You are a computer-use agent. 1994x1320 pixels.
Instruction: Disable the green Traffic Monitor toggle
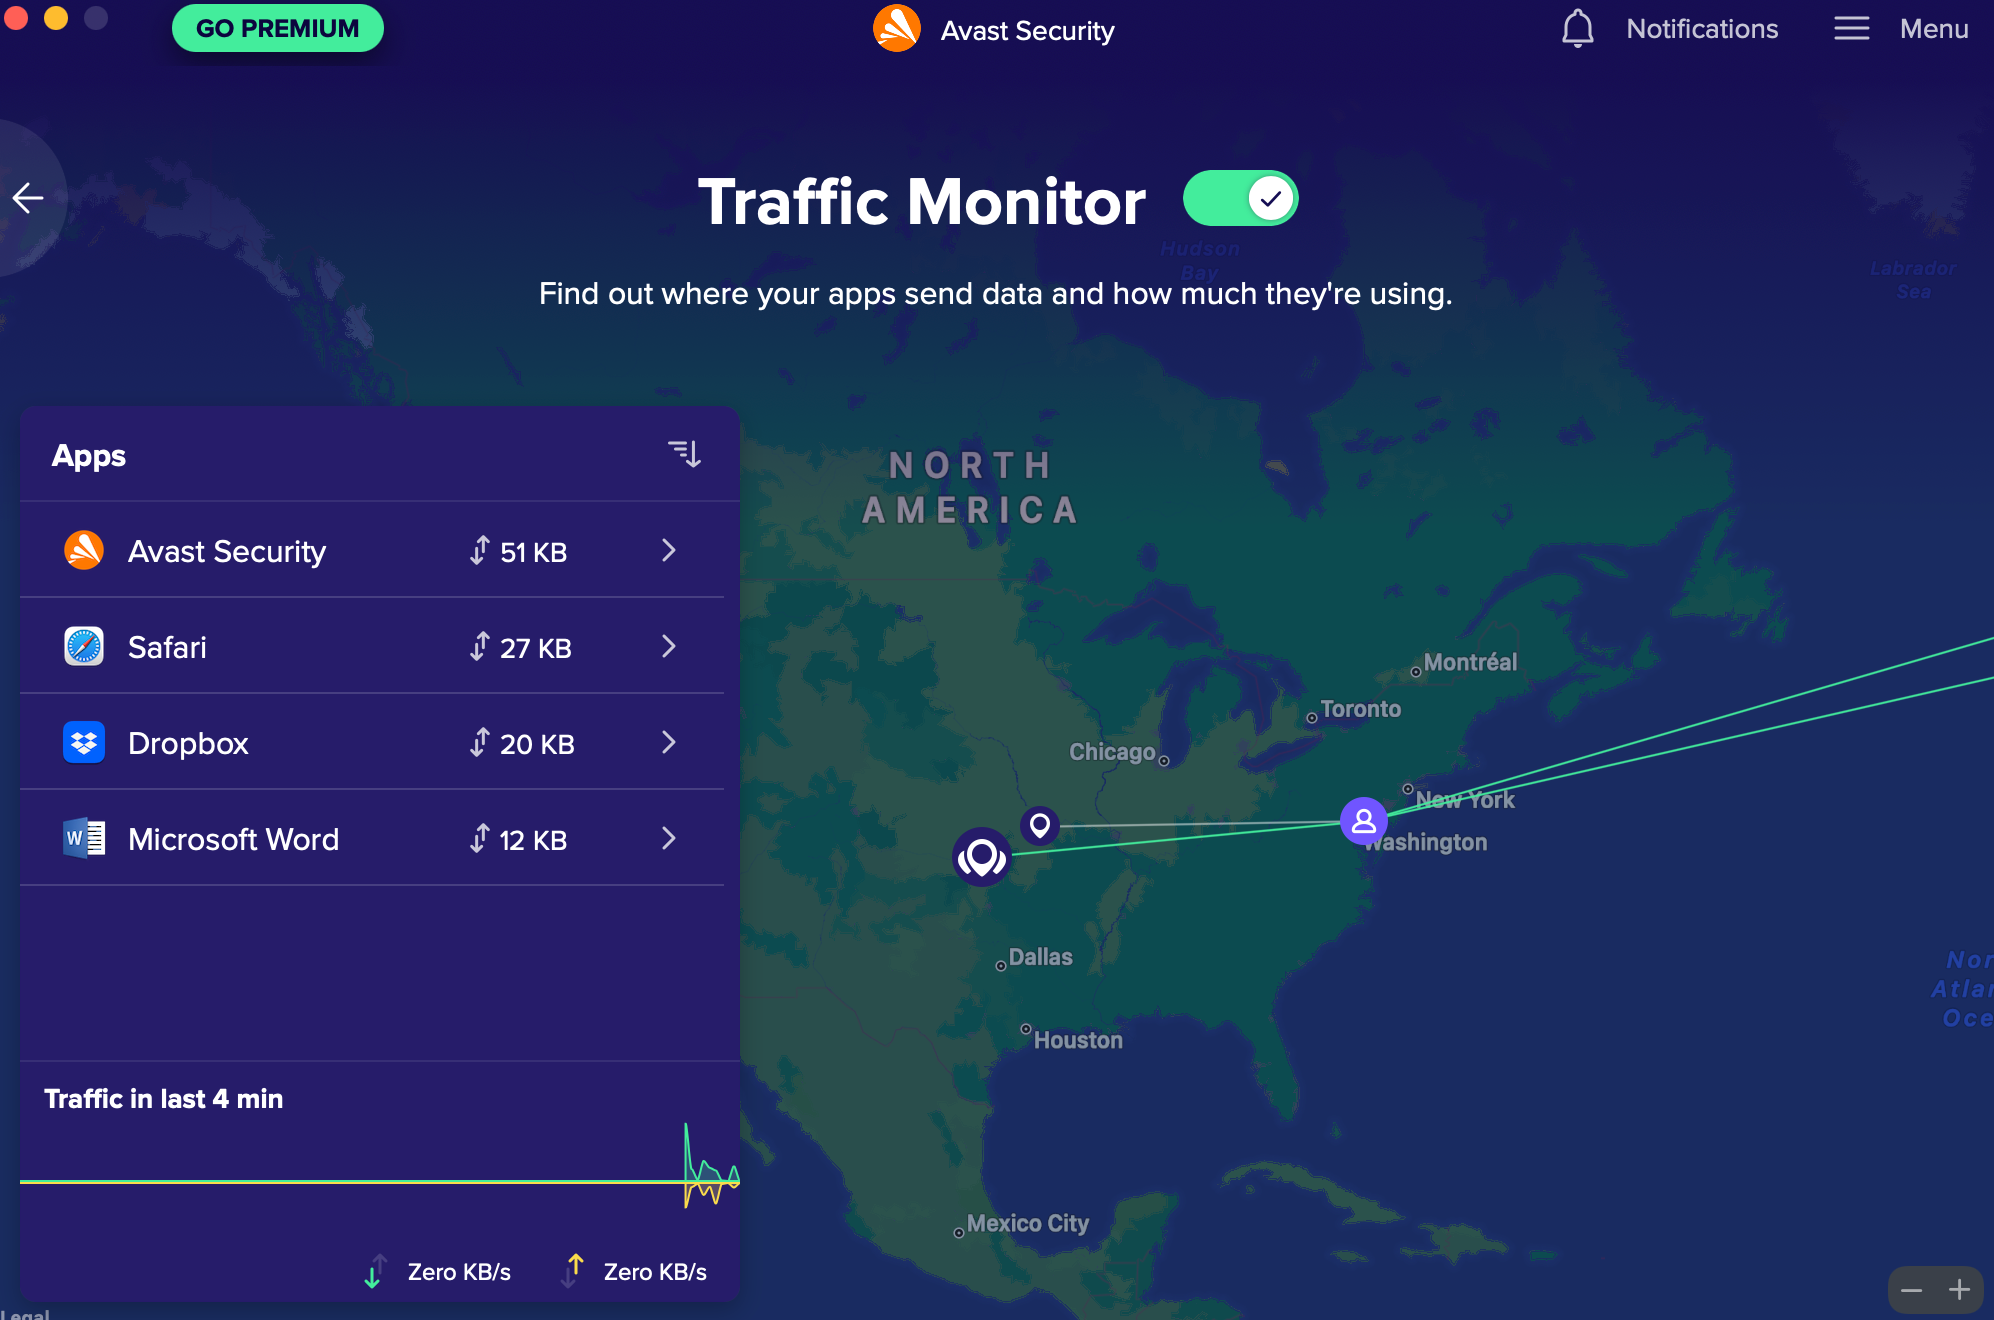1240,199
